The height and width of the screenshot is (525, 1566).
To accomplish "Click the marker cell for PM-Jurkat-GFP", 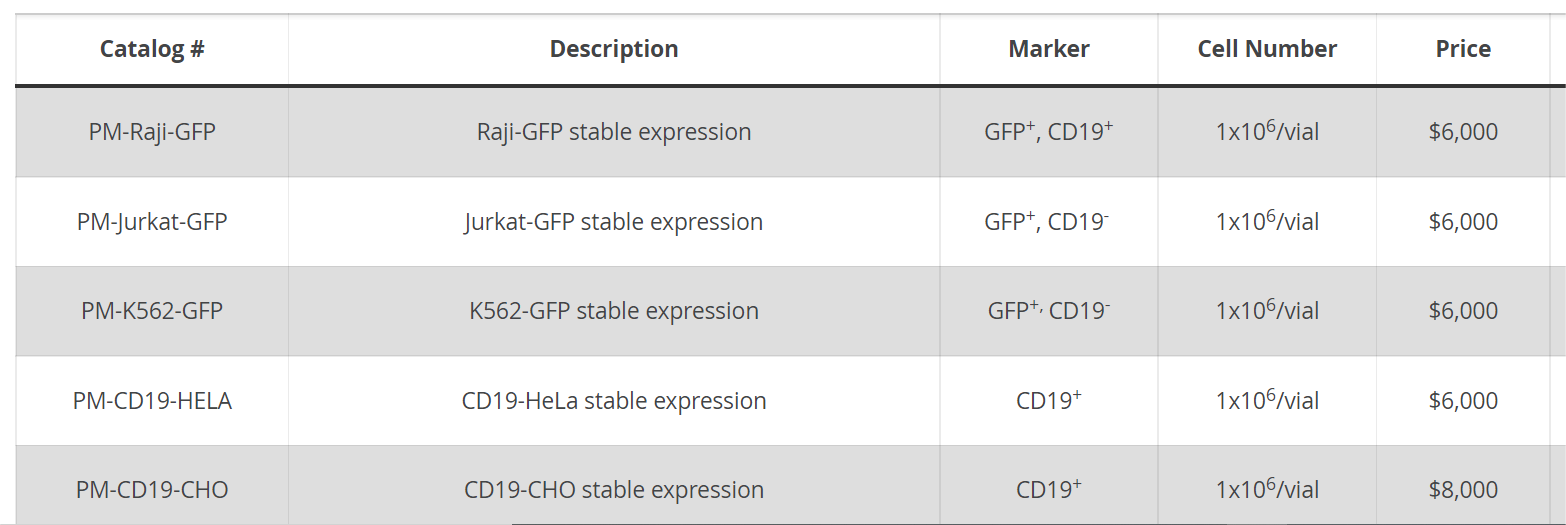I will pos(1047,222).
